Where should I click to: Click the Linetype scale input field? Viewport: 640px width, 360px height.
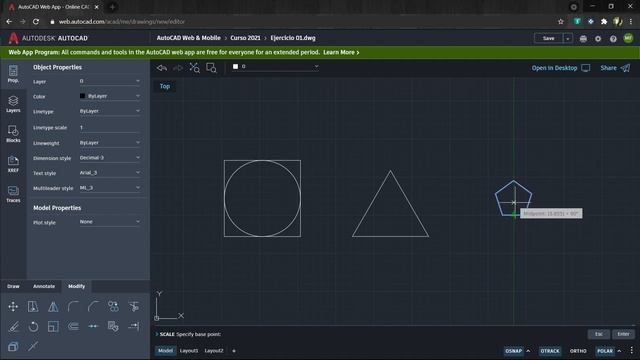[110, 127]
